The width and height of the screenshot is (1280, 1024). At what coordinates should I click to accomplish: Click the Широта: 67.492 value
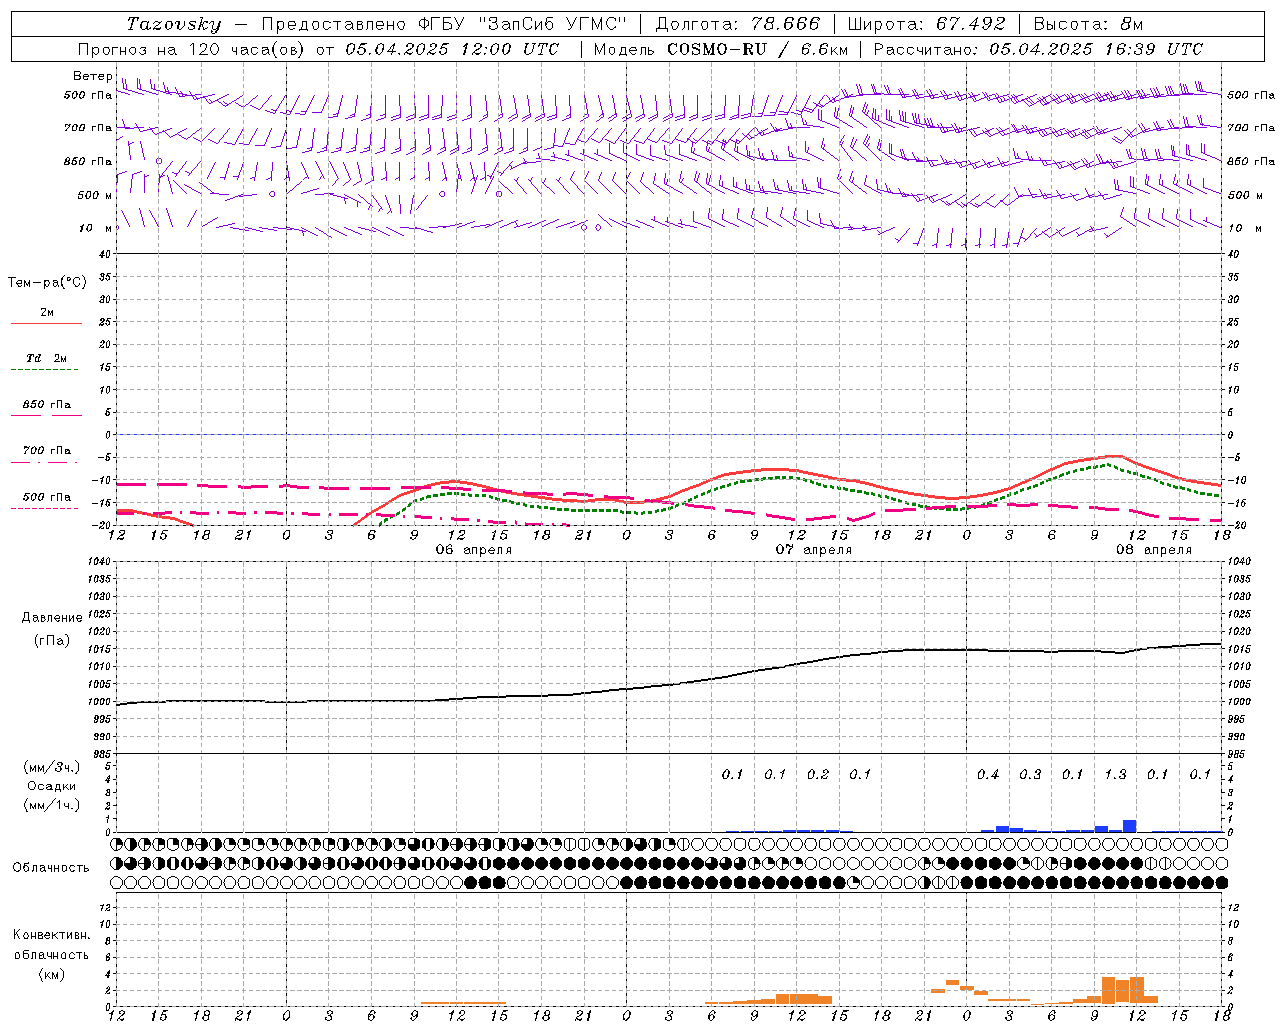pos(926,24)
